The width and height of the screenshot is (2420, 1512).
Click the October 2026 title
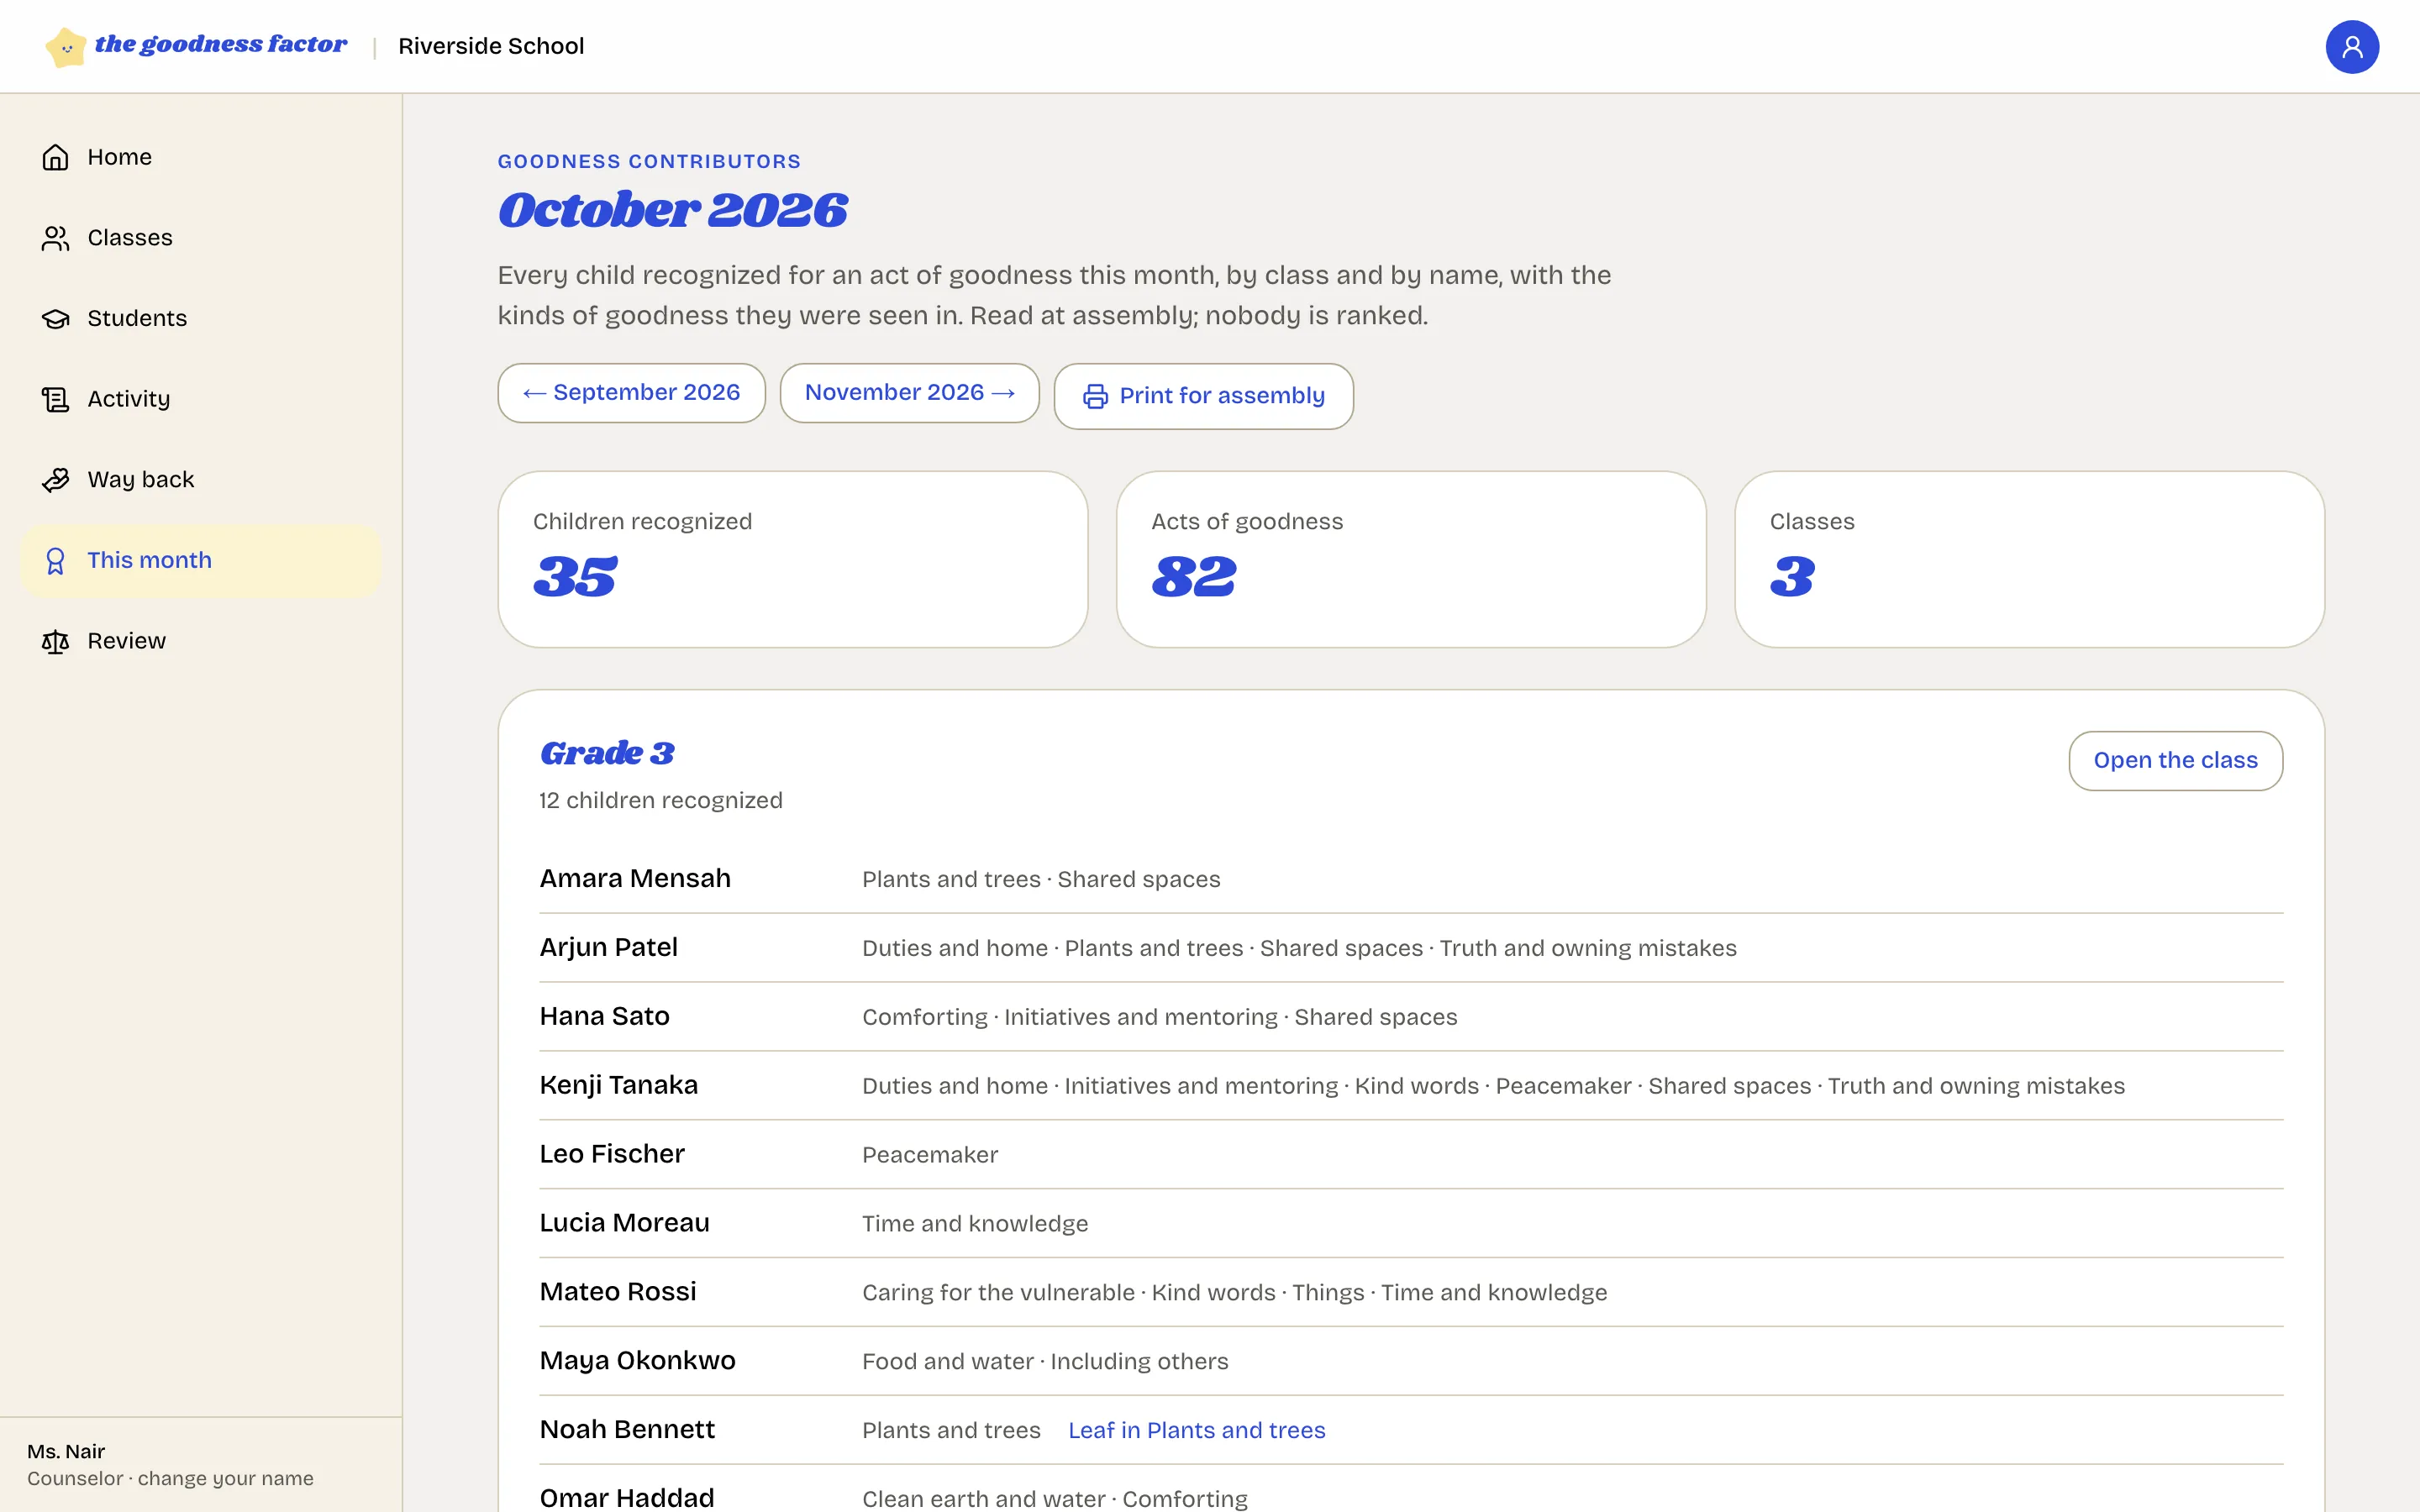[x=673, y=210]
